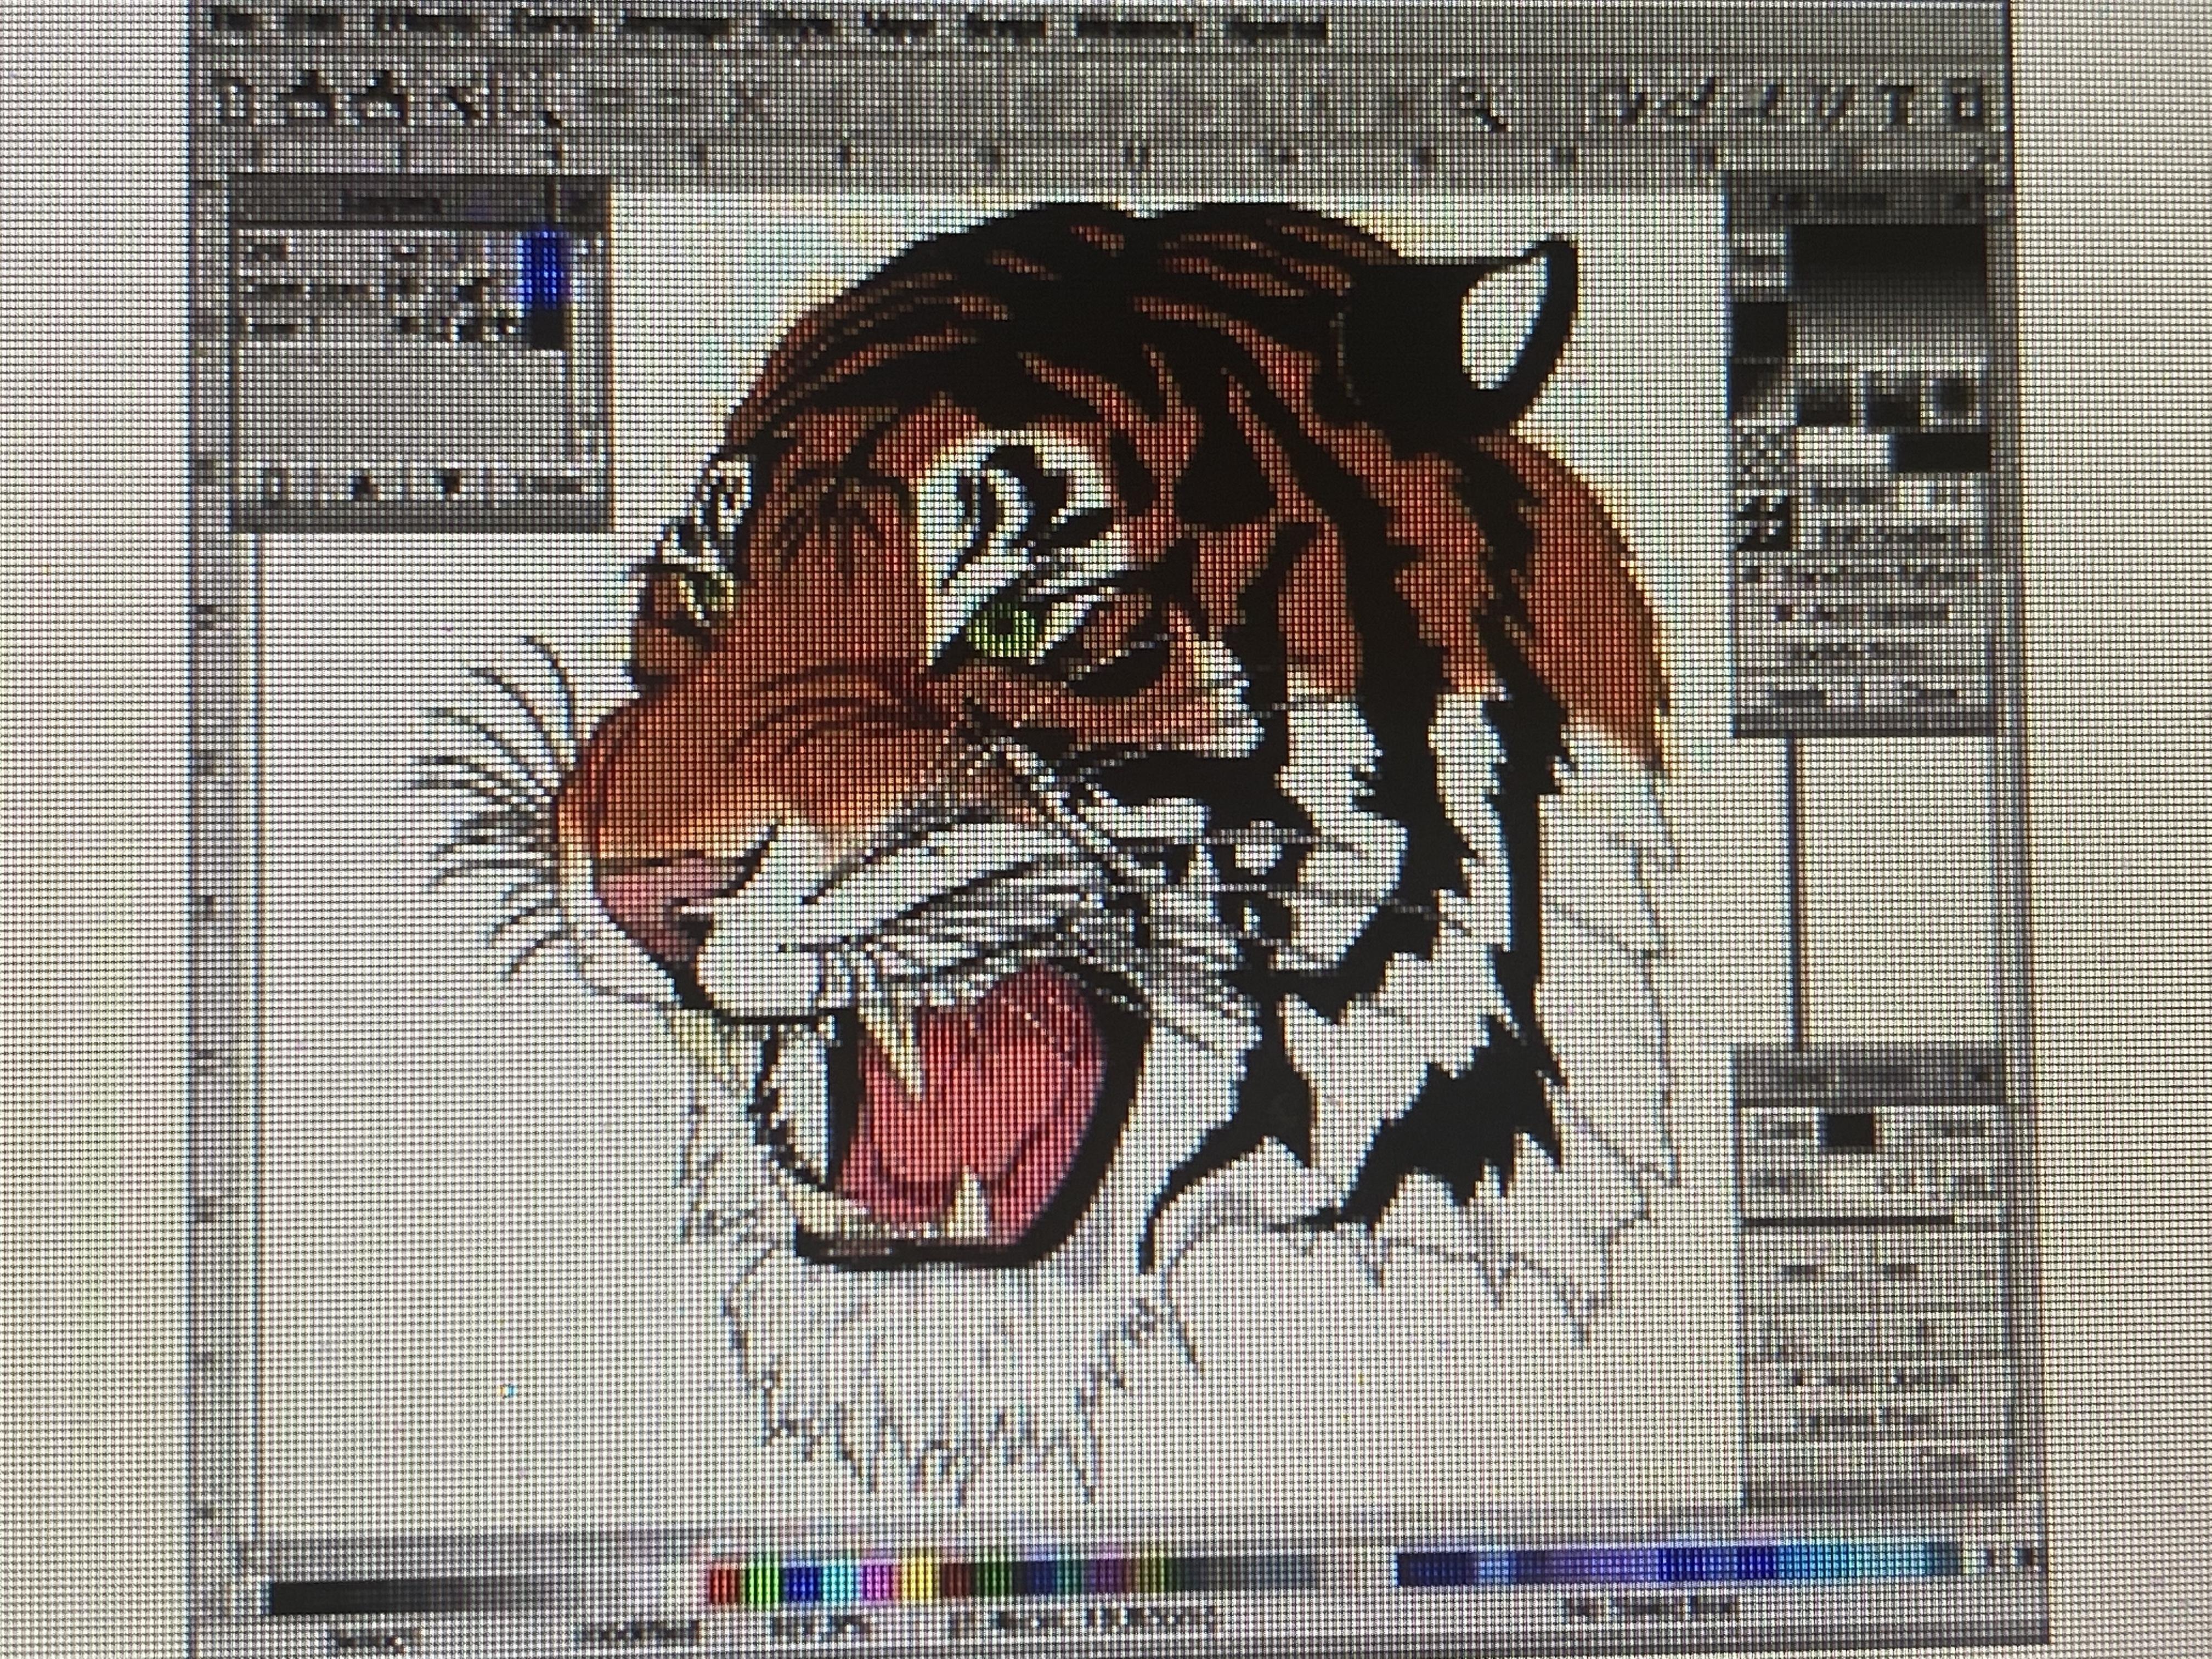
Task: Open the Windows menu
Action: coord(1135,28)
